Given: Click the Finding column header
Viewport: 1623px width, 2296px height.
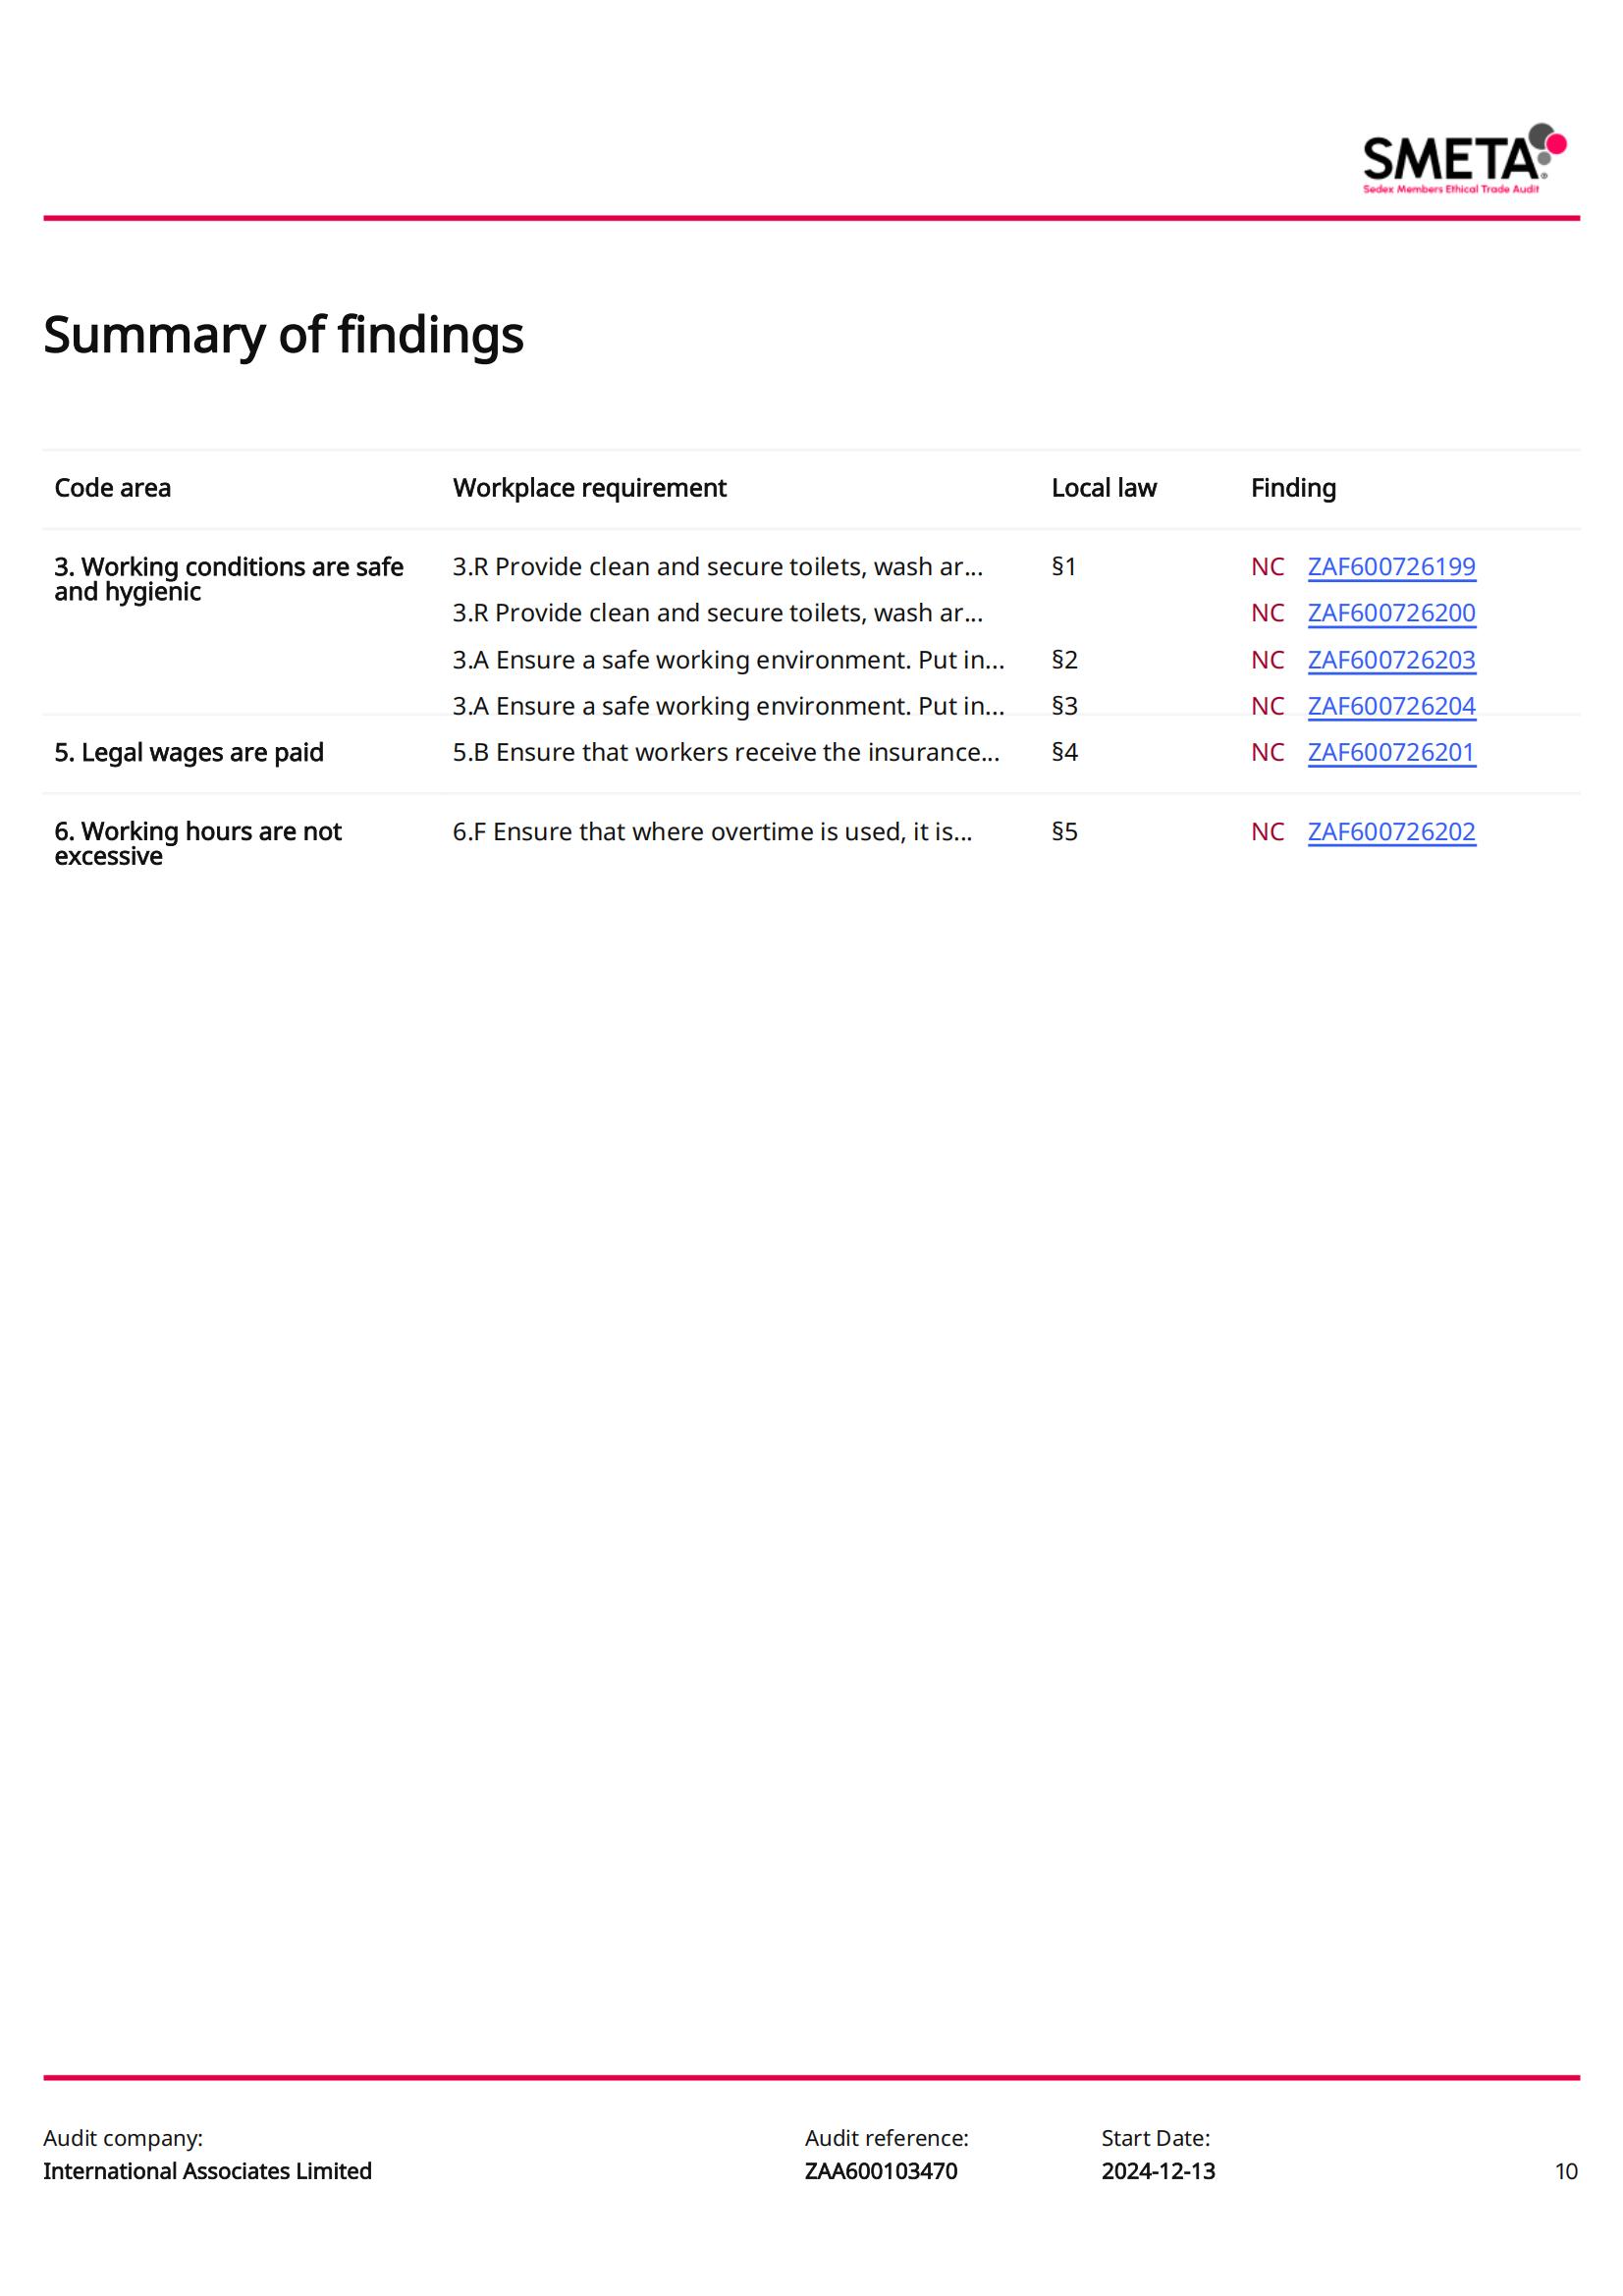Looking at the screenshot, I should tap(1292, 488).
